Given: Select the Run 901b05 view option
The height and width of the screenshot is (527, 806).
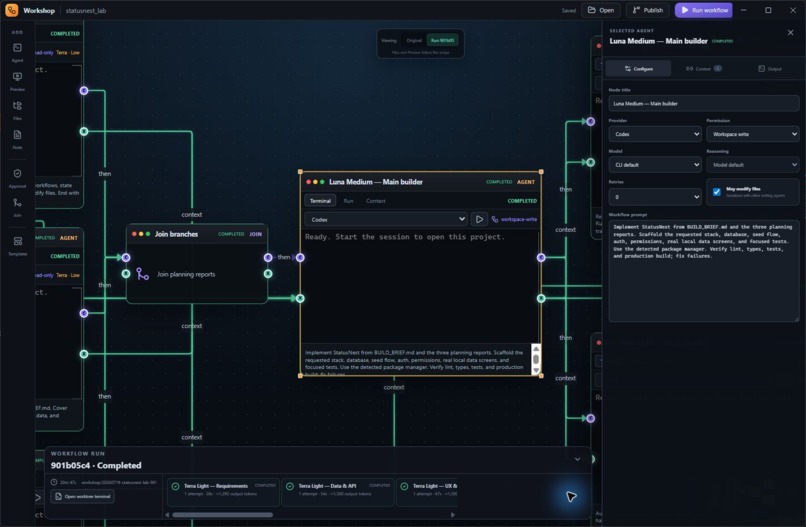Looking at the screenshot, I should [443, 40].
